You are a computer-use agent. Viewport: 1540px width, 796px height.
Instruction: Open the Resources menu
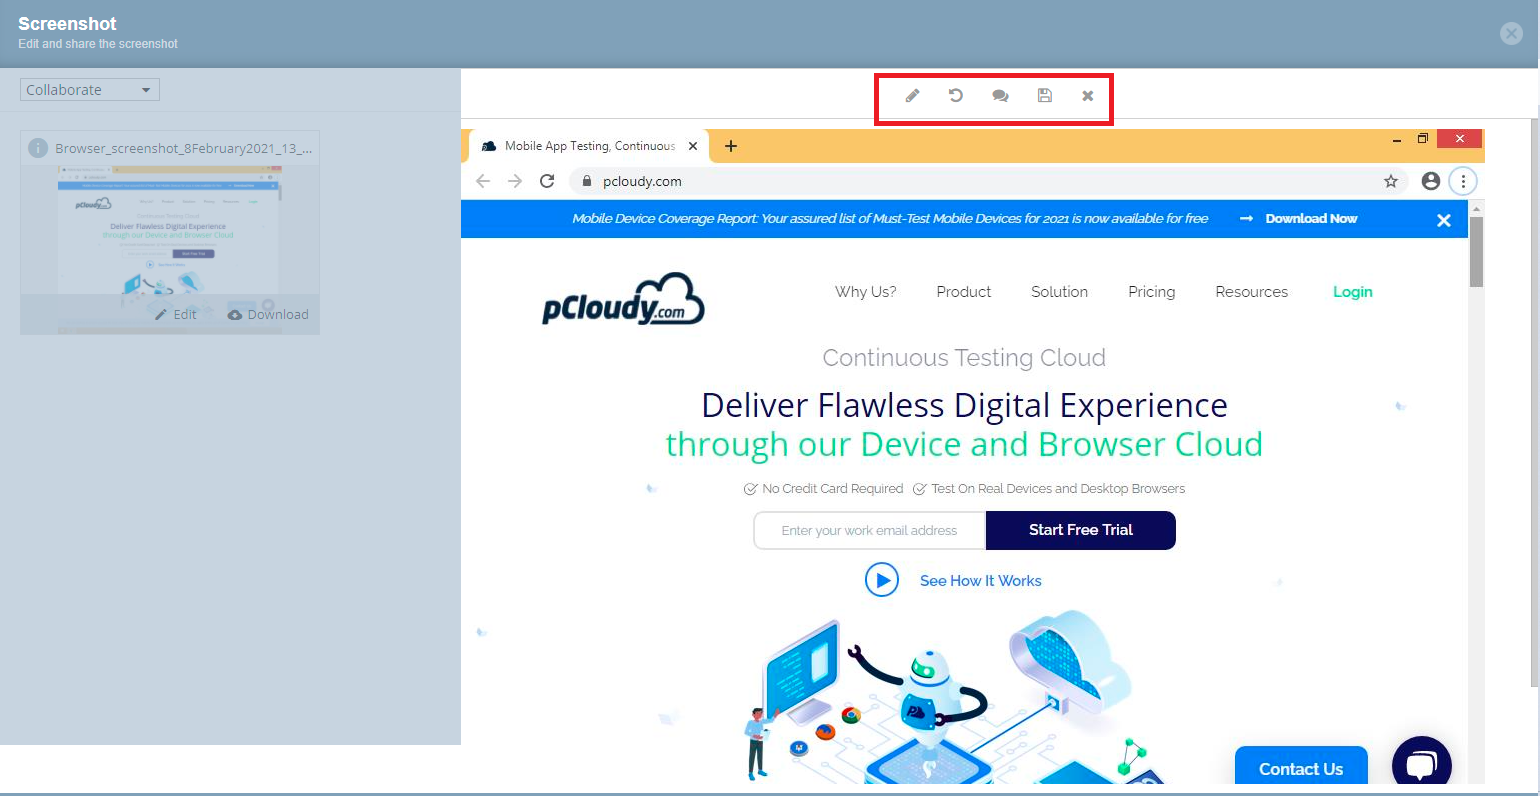click(1252, 292)
